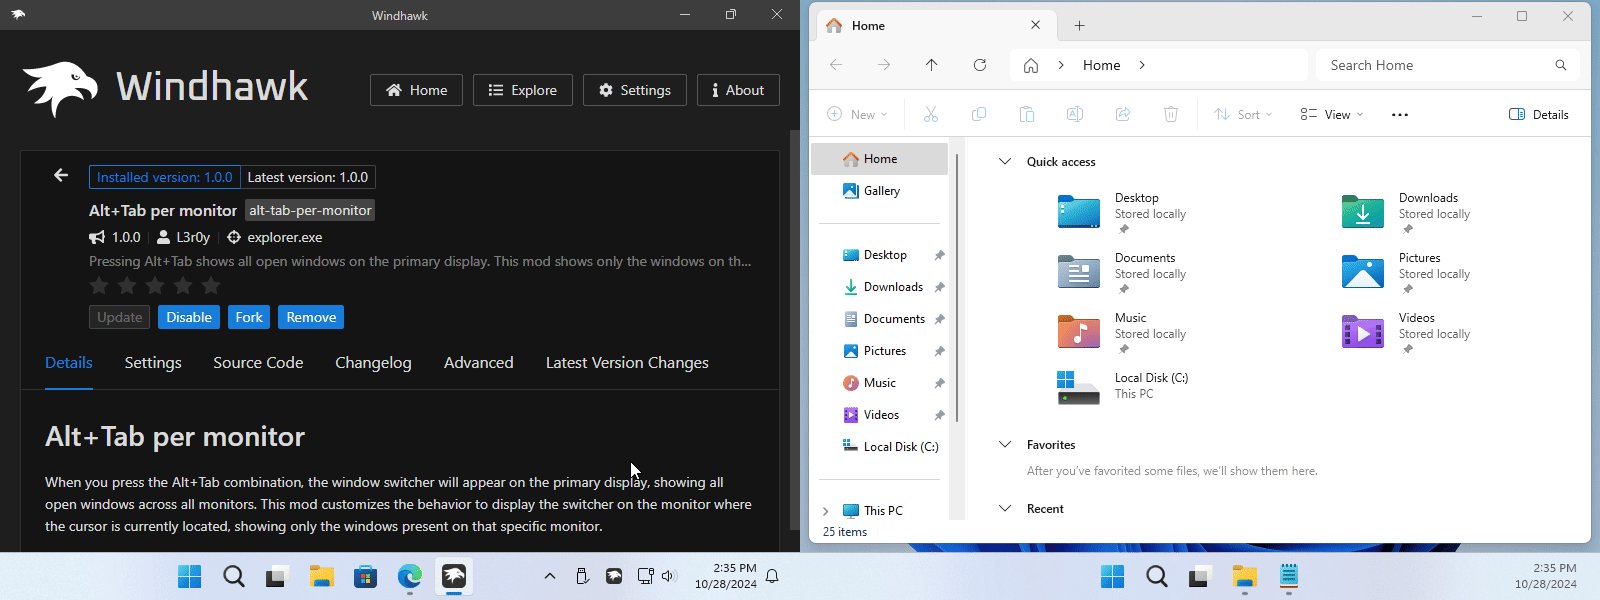Open the See more ellipsis menu
The width and height of the screenshot is (1600, 600).
(x=1400, y=115)
